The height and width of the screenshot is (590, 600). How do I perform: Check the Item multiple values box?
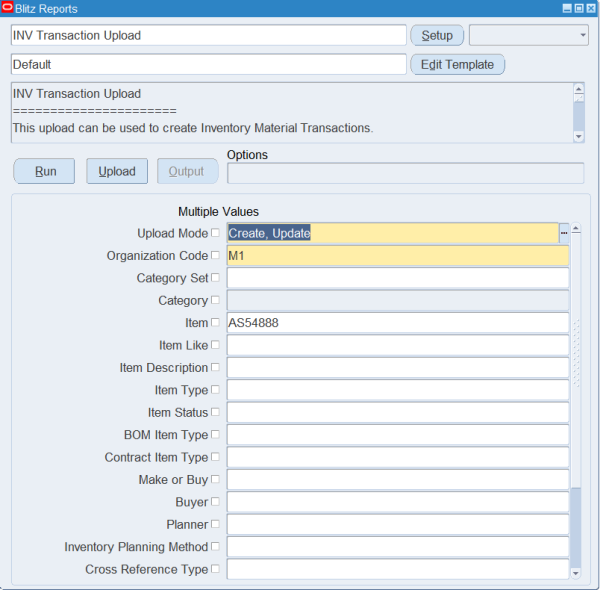[x=215, y=322]
